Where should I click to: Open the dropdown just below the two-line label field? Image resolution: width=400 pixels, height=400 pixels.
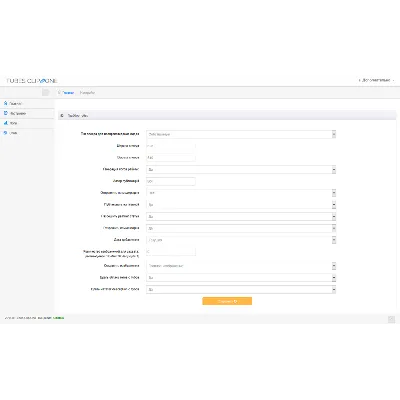(241, 266)
